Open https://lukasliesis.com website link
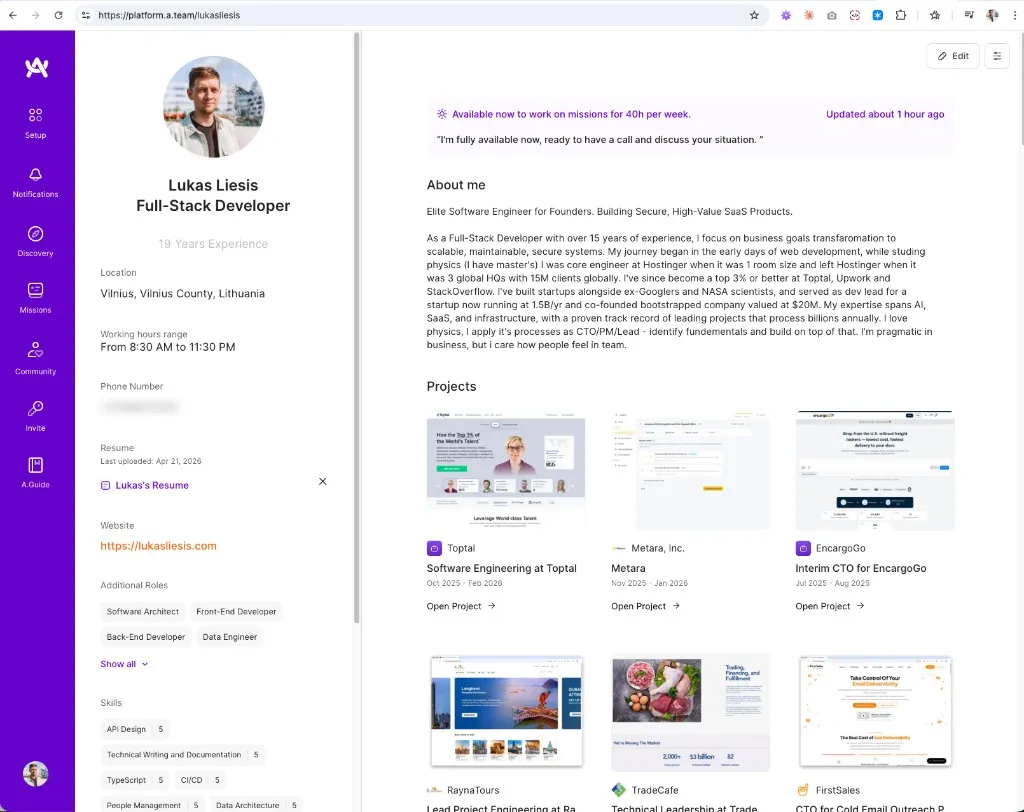1024x812 pixels. [158, 546]
